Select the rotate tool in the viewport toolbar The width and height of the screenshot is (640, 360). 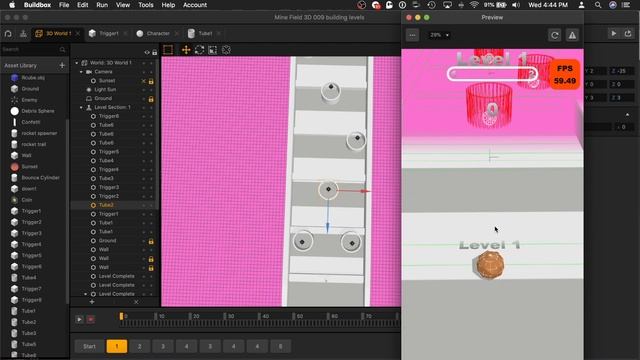pyautogui.click(x=199, y=50)
